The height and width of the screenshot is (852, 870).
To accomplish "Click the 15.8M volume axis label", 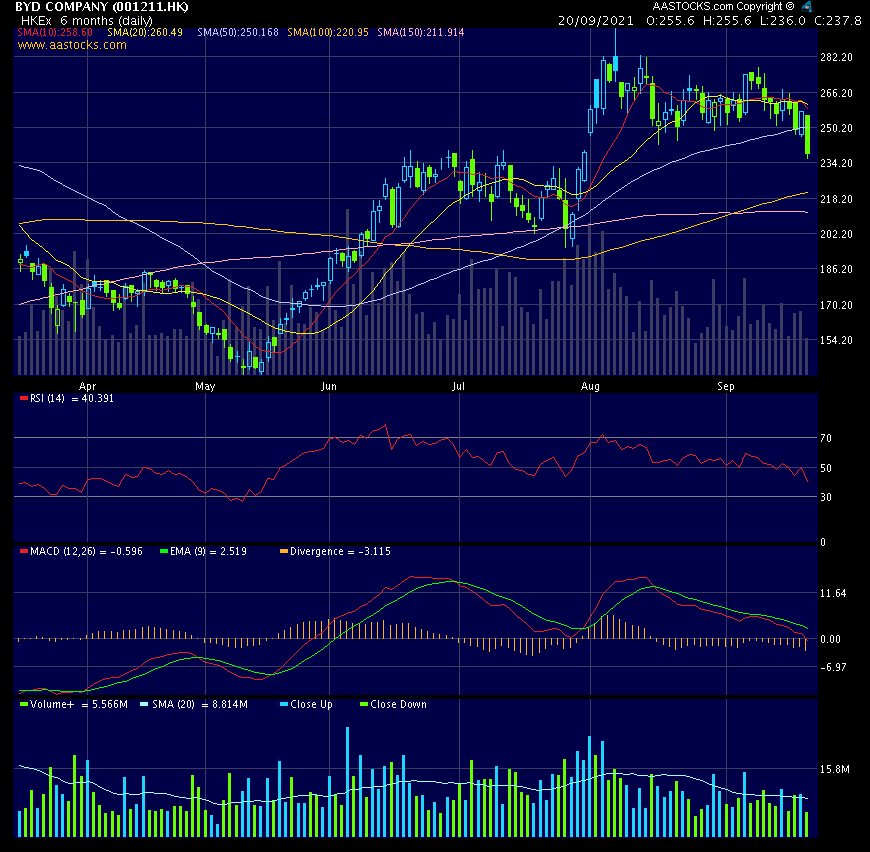I will point(834,769).
